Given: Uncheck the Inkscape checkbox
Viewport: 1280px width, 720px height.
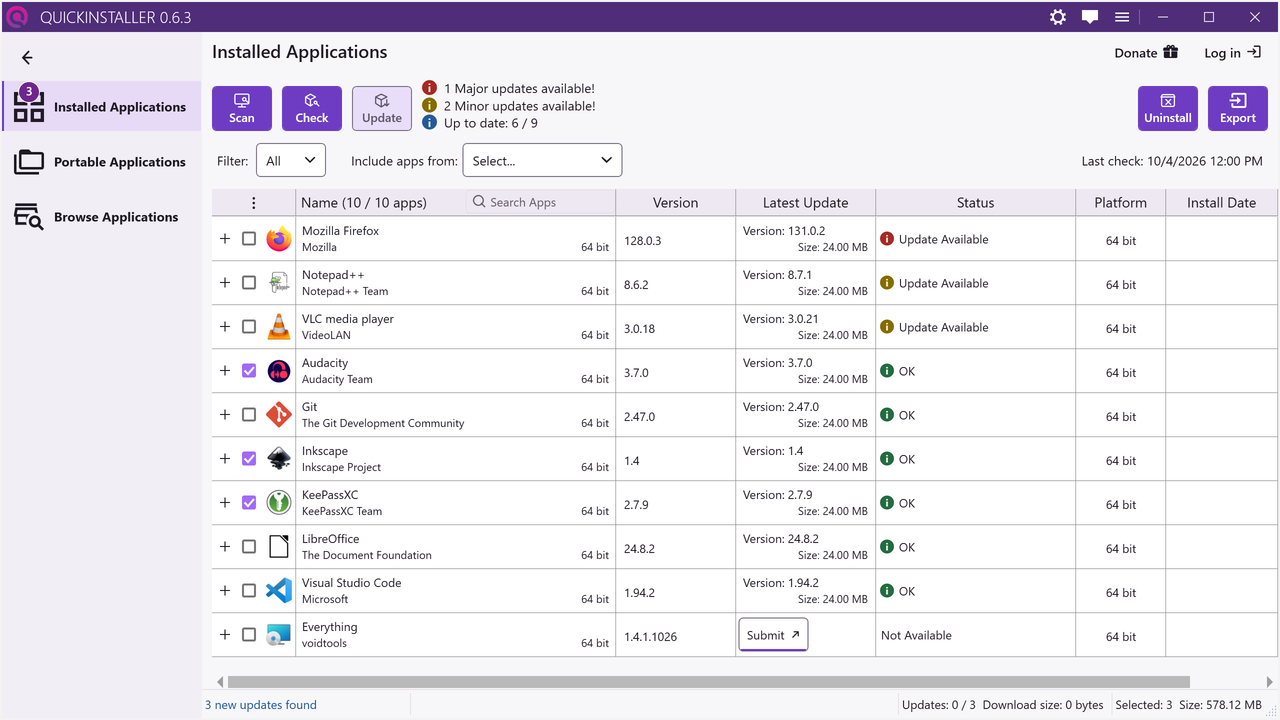Looking at the screenshot, I should click(249, 459).
